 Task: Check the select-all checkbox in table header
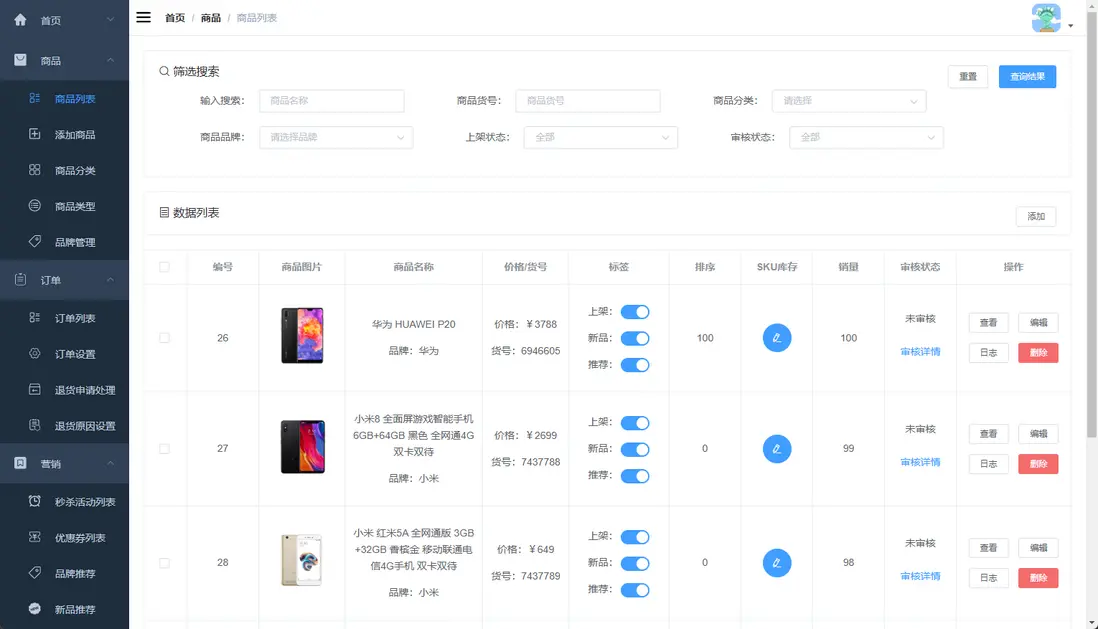click(x=165, y=267)
